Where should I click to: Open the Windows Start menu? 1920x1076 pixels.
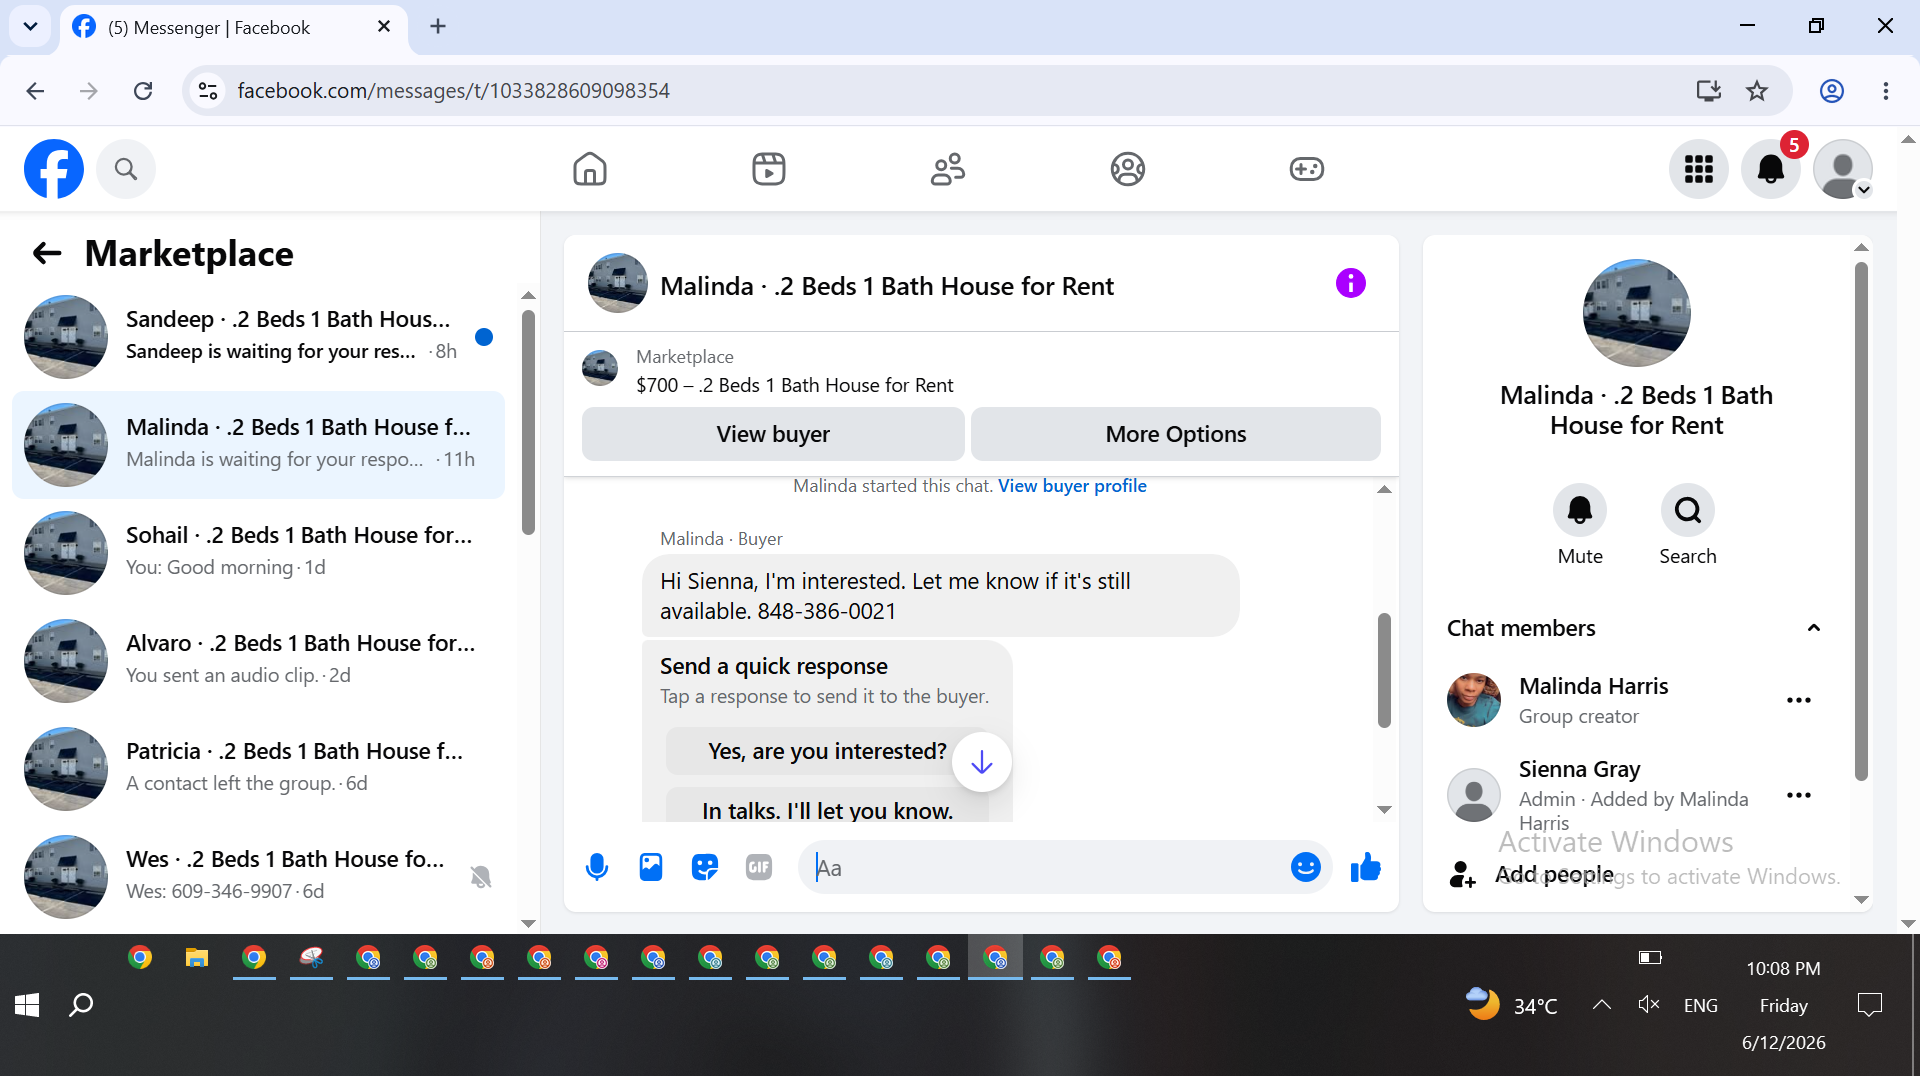[27, 1005]
